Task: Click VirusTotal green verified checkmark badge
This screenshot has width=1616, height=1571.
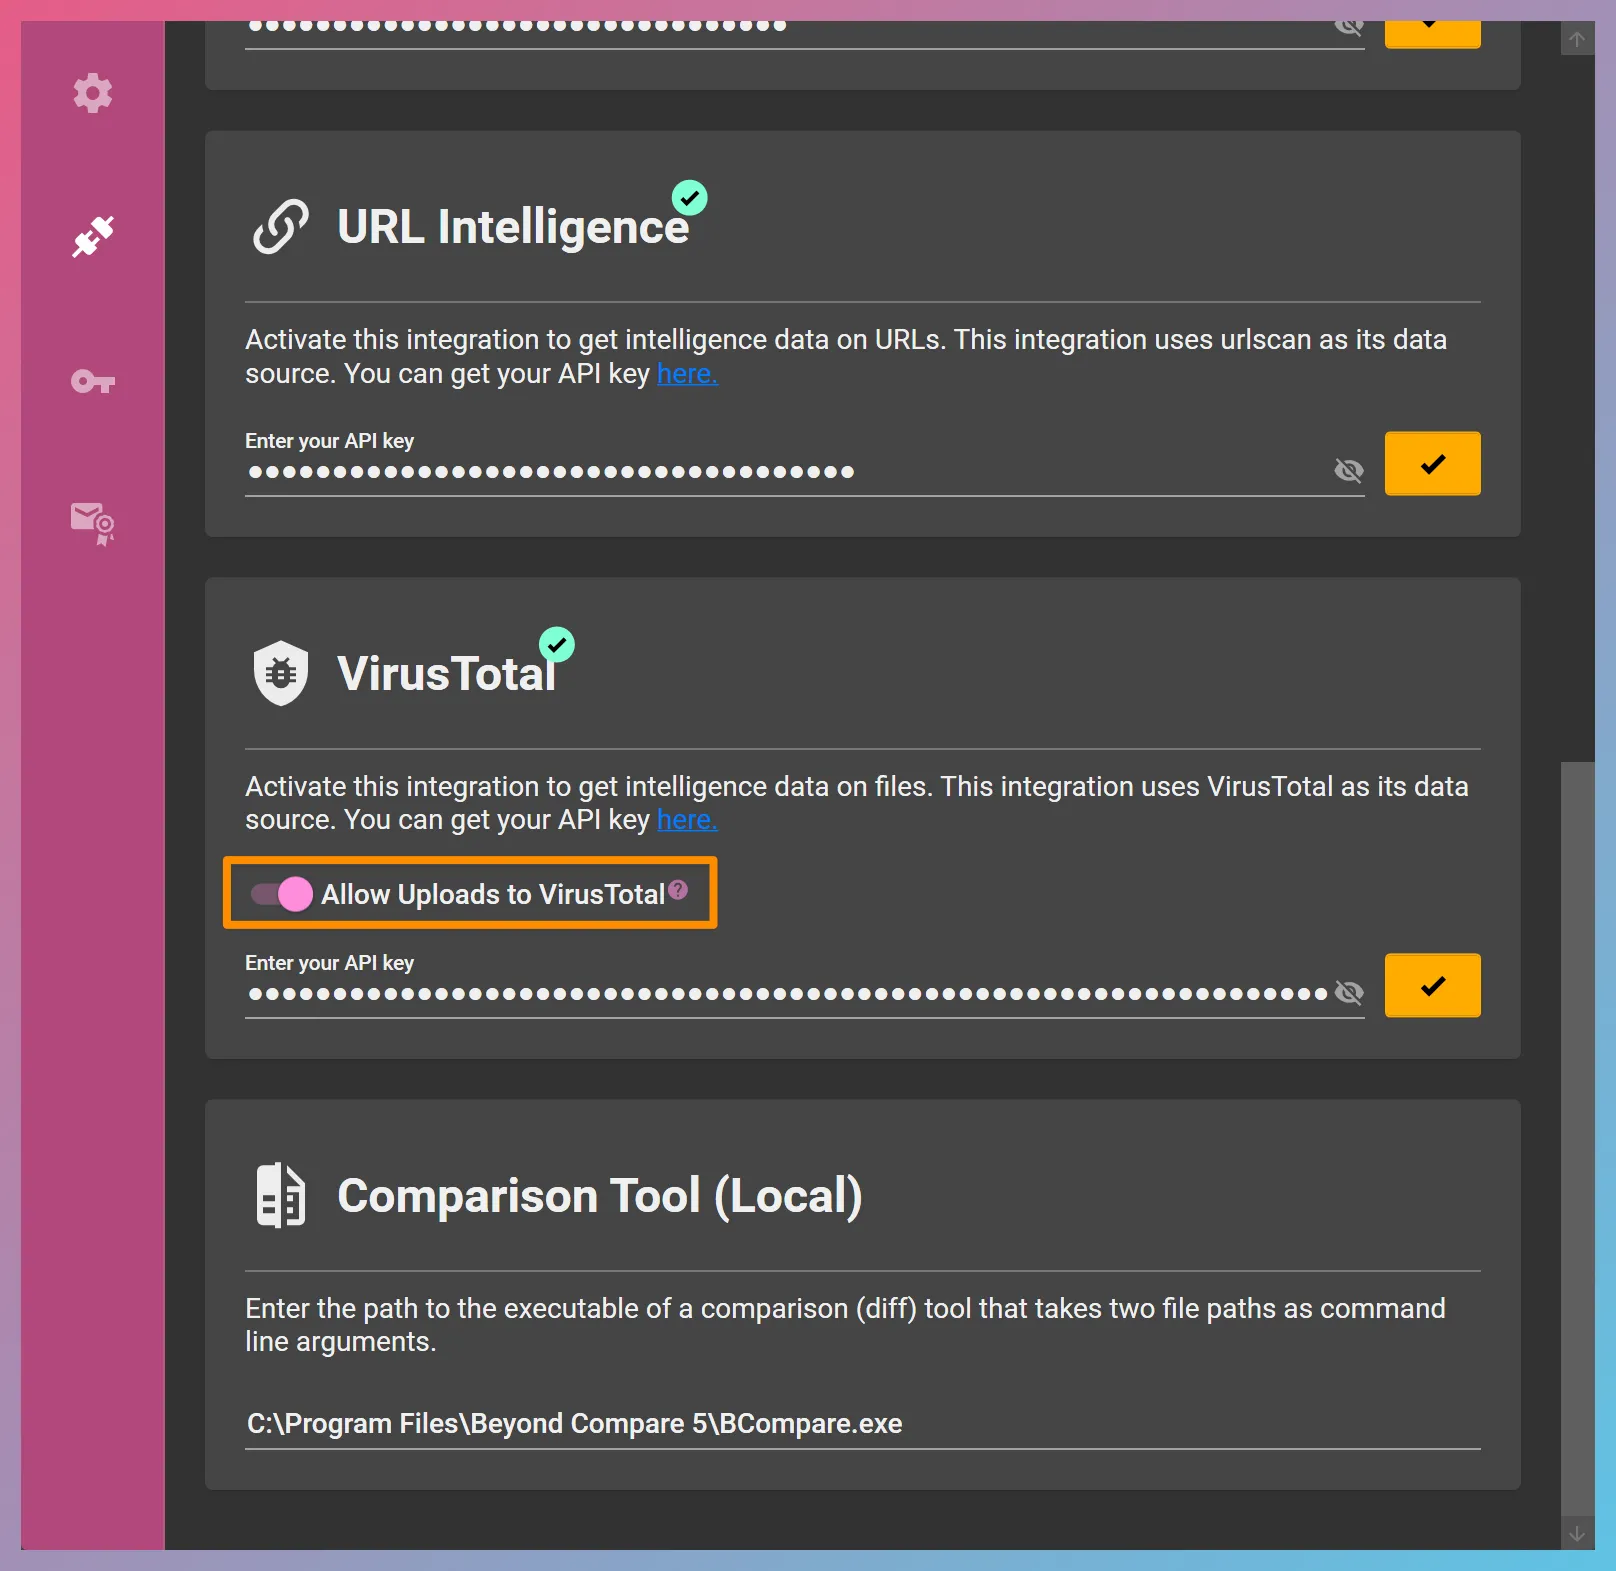Action: [x=557, y=645]
